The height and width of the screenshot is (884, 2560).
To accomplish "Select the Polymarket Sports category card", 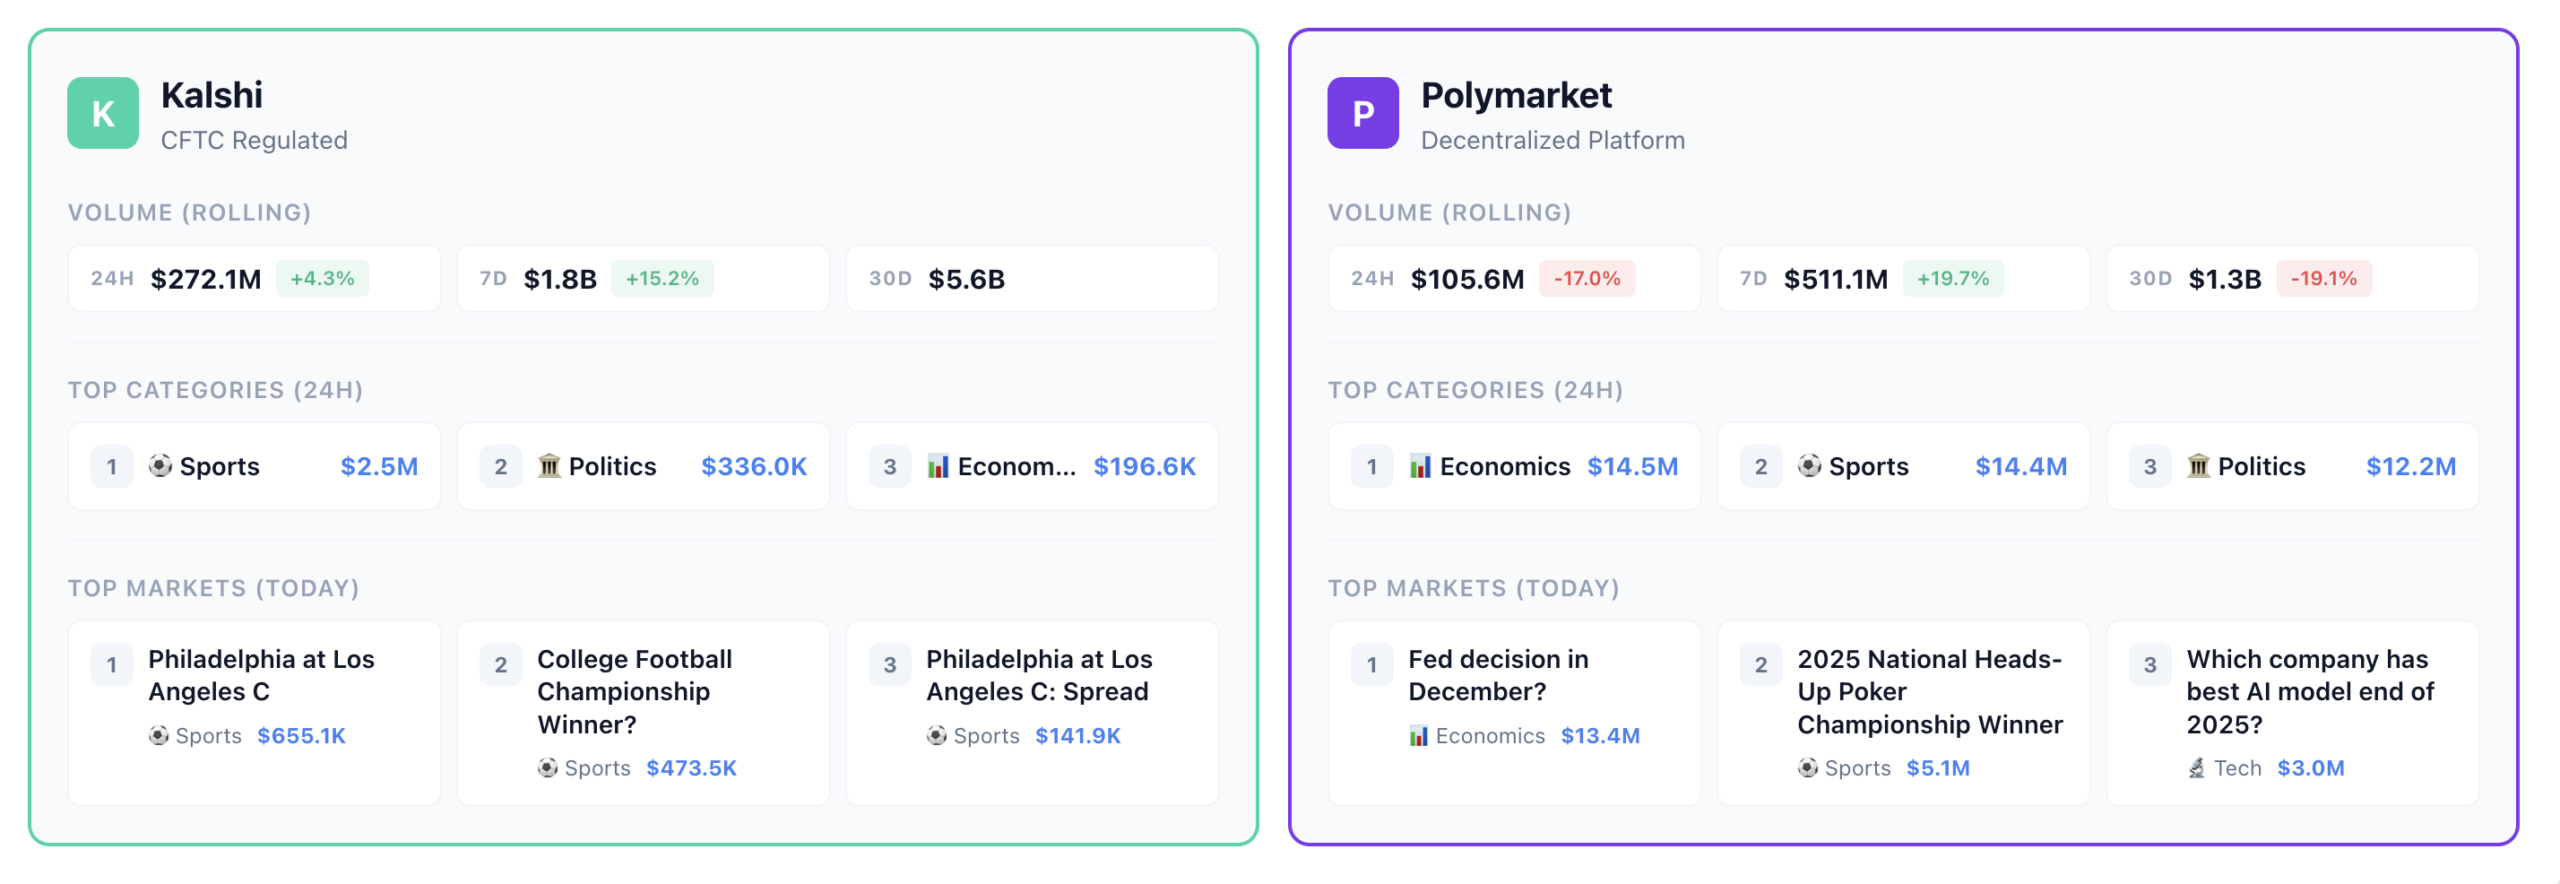I will pos(1902,465).
